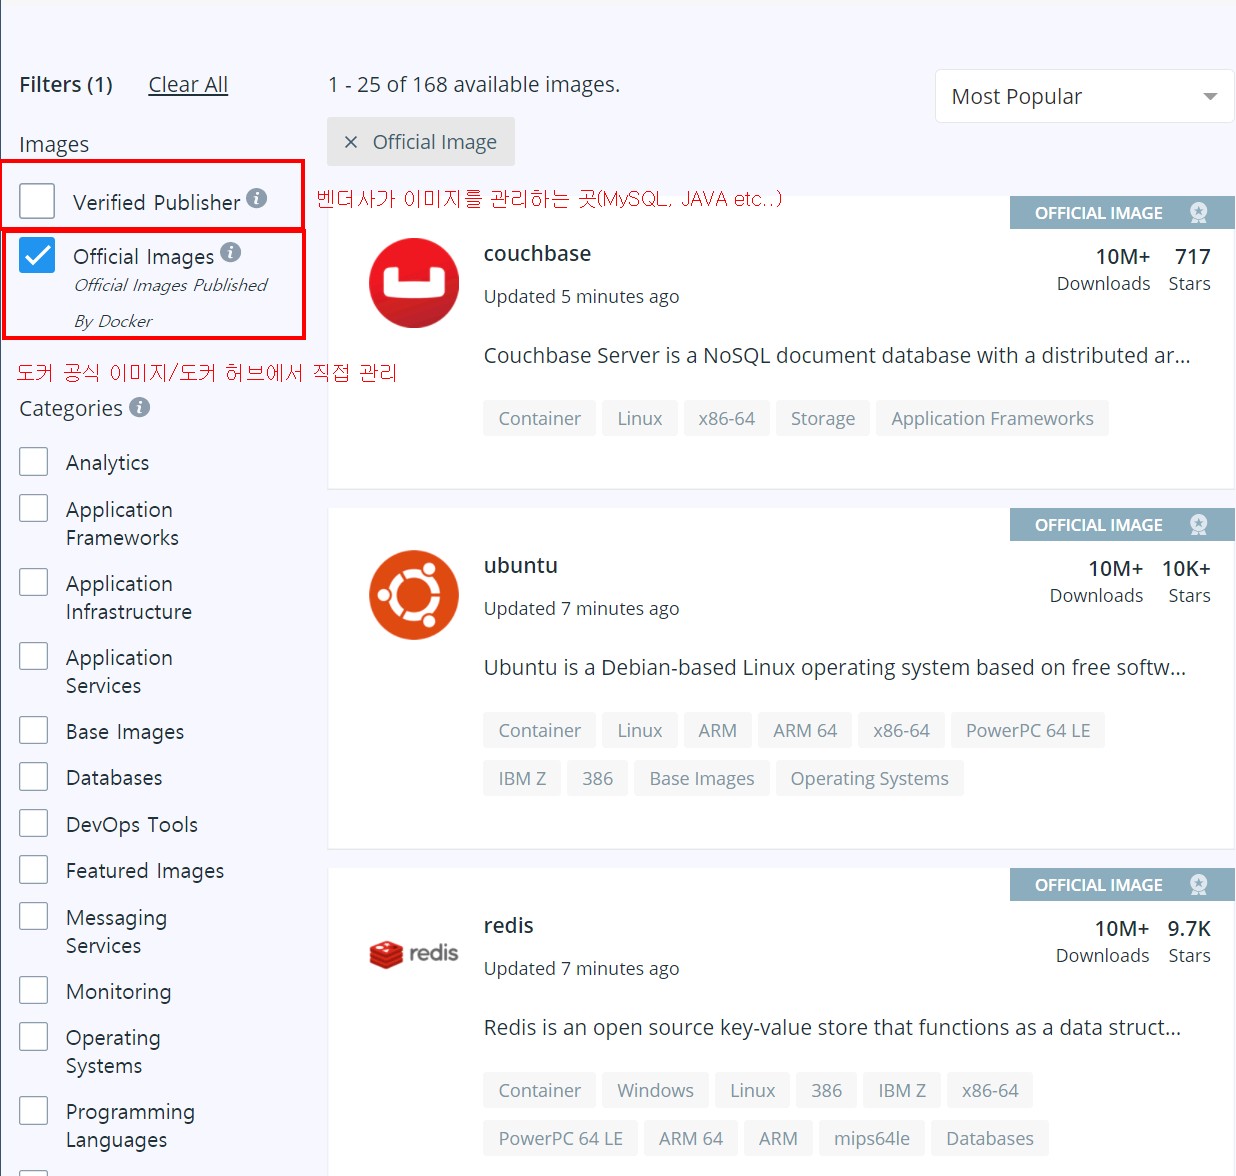
Task: Click the Windows tag on redis
Action: pyautogui.click(x=655, y=1090)
